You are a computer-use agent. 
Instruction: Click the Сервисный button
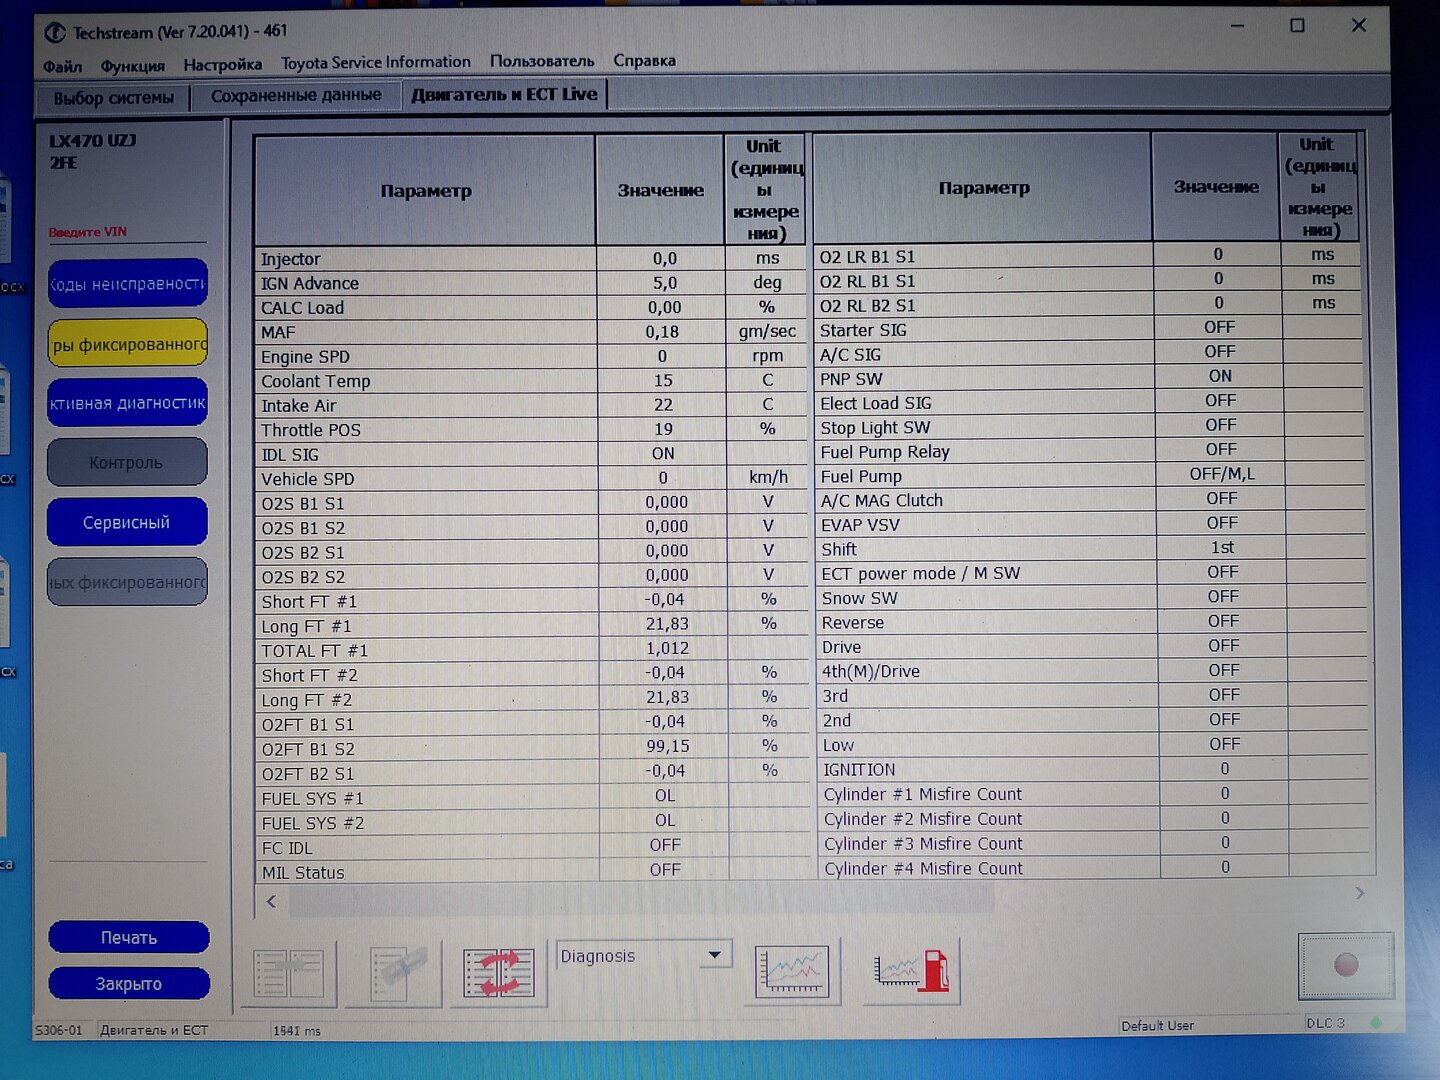[127, 522]
